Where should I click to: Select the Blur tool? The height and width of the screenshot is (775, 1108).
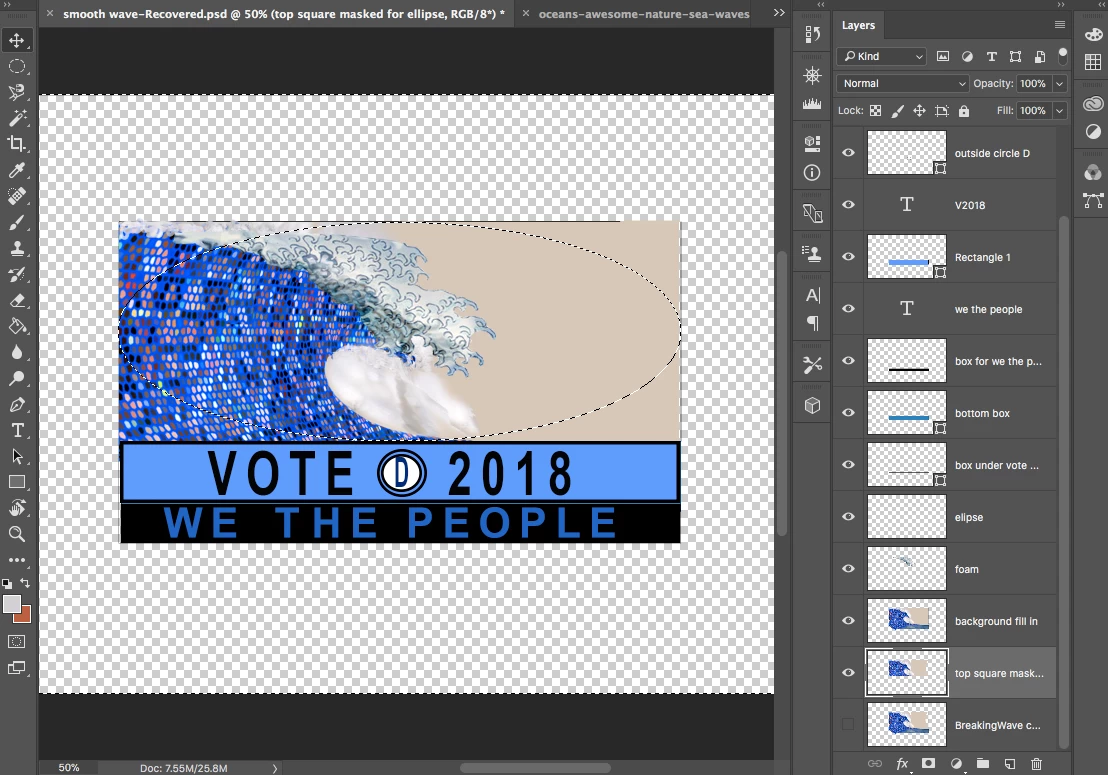[x=17, y=353]
